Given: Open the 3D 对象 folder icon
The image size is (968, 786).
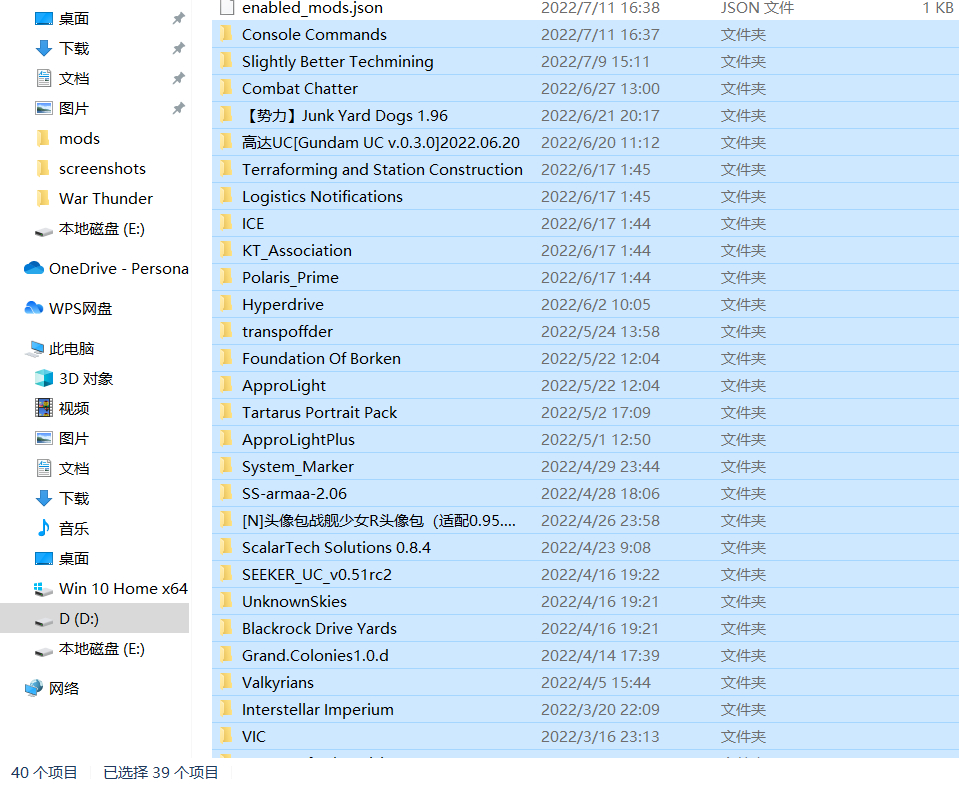Looking at the screenshot, I should [39, 378].
